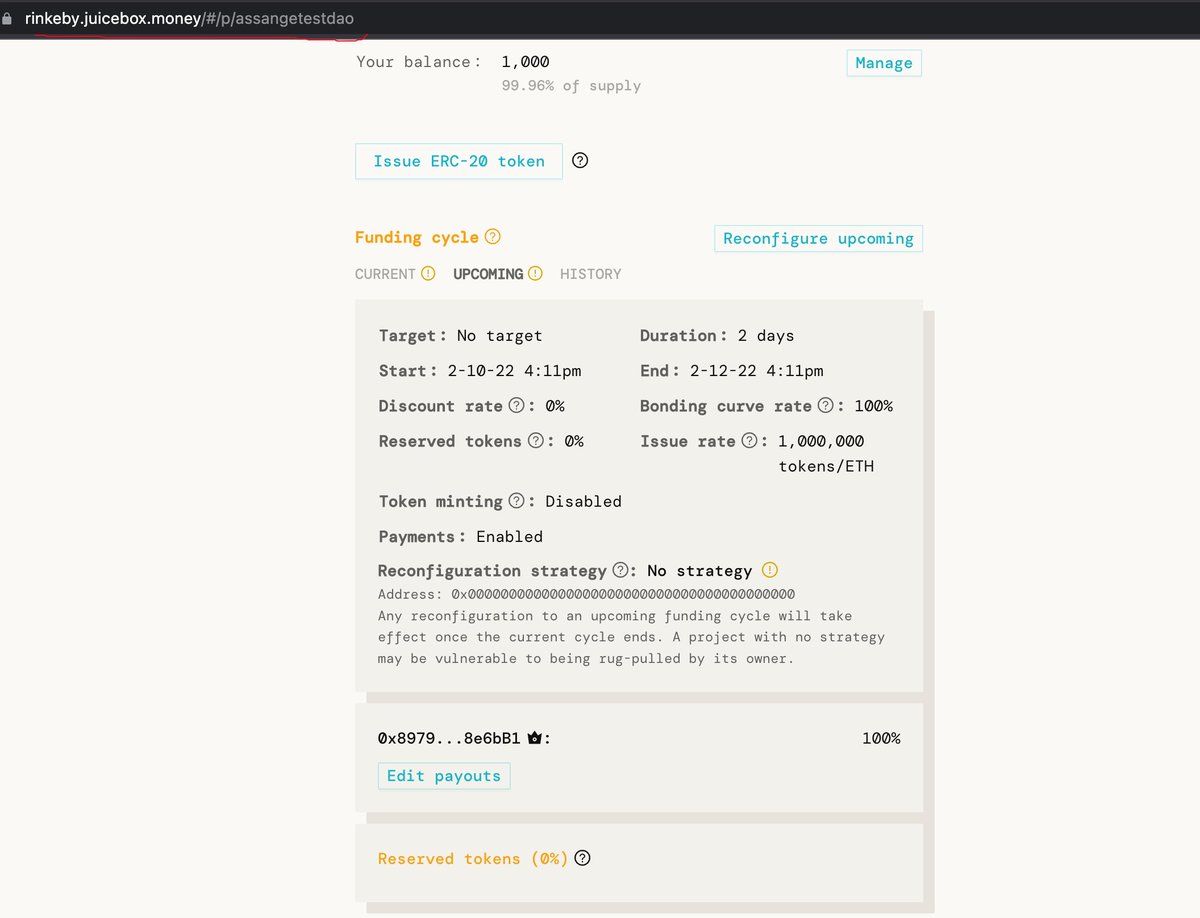This screenshot has width=1200, height=918.
Task: Click warning icon on UPCOMING tab
Action: (535, 273)
